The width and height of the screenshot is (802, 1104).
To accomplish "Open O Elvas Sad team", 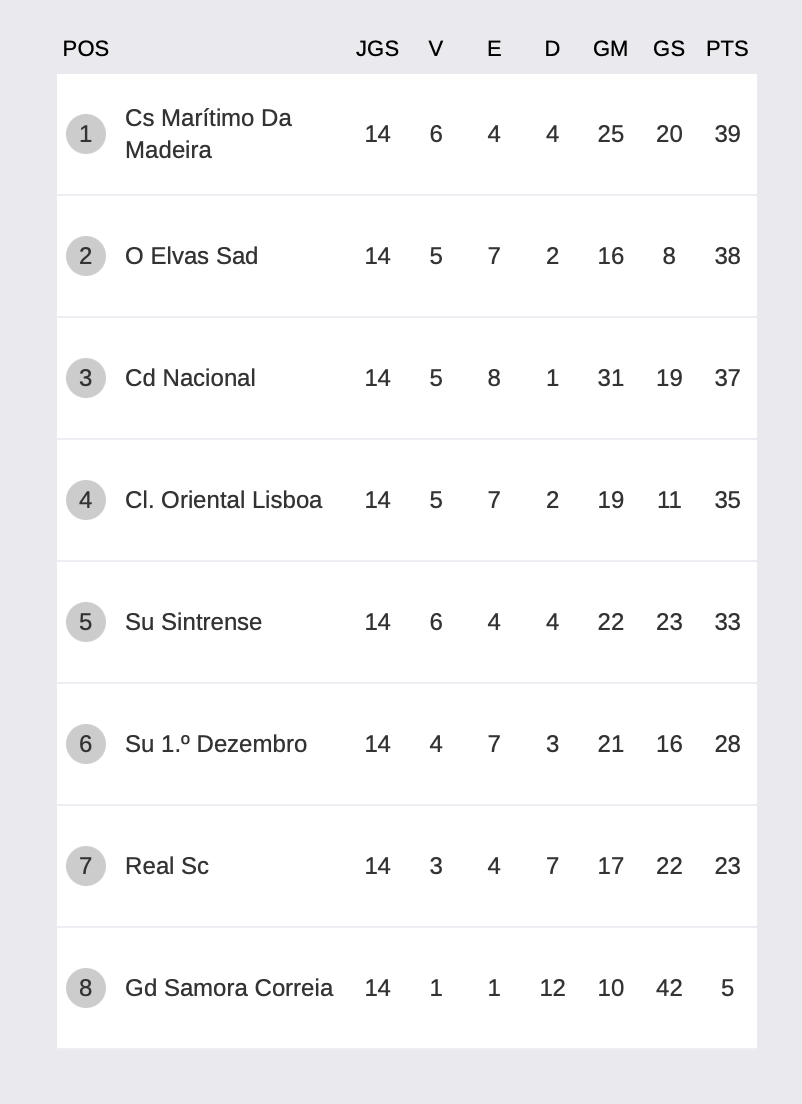I will click(192, 256).
